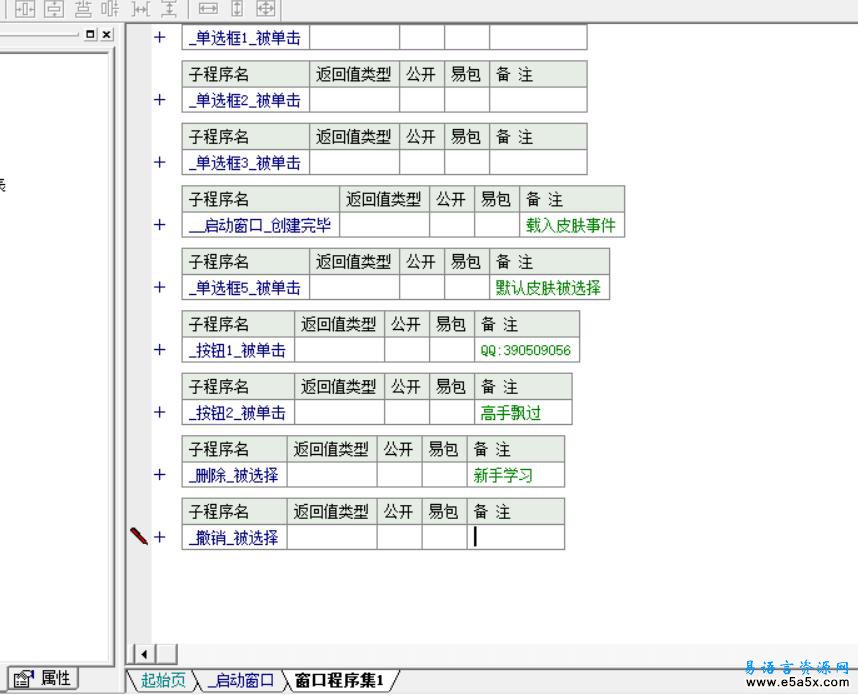Select the subroutine name __启动窗口_创建完毕

(260, 225)
